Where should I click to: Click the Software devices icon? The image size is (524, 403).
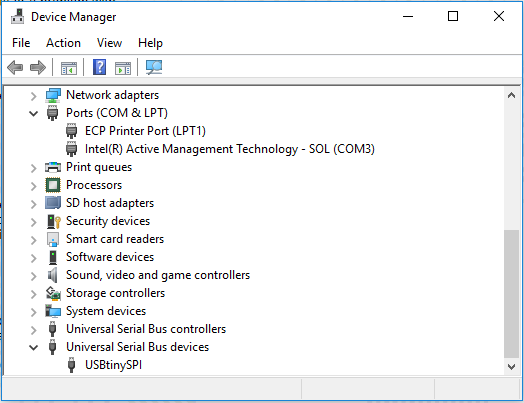[53, 257]
